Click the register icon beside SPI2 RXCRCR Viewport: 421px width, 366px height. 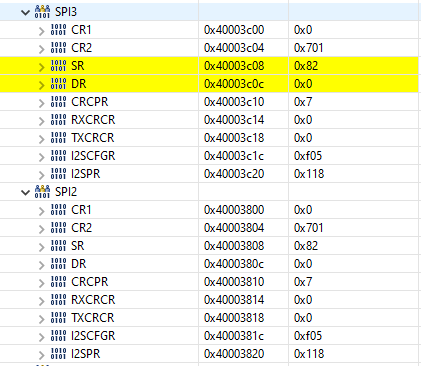click(x=58, y=300)
